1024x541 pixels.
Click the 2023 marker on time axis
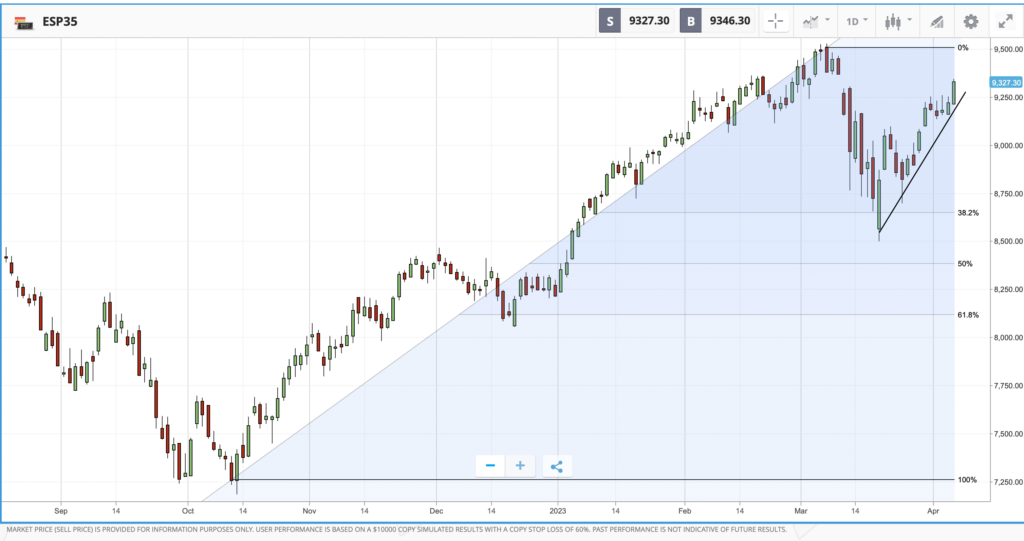click(558, 508)
